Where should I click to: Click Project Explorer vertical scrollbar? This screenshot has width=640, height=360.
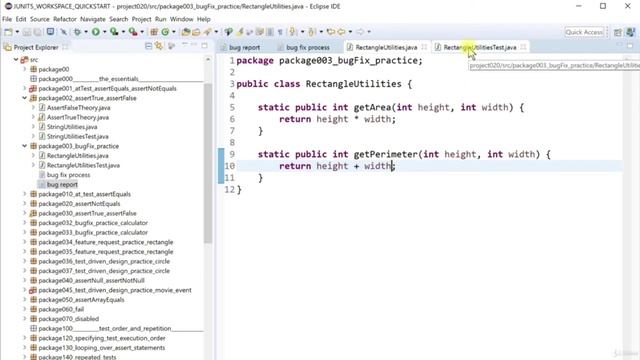pos(208,163)
